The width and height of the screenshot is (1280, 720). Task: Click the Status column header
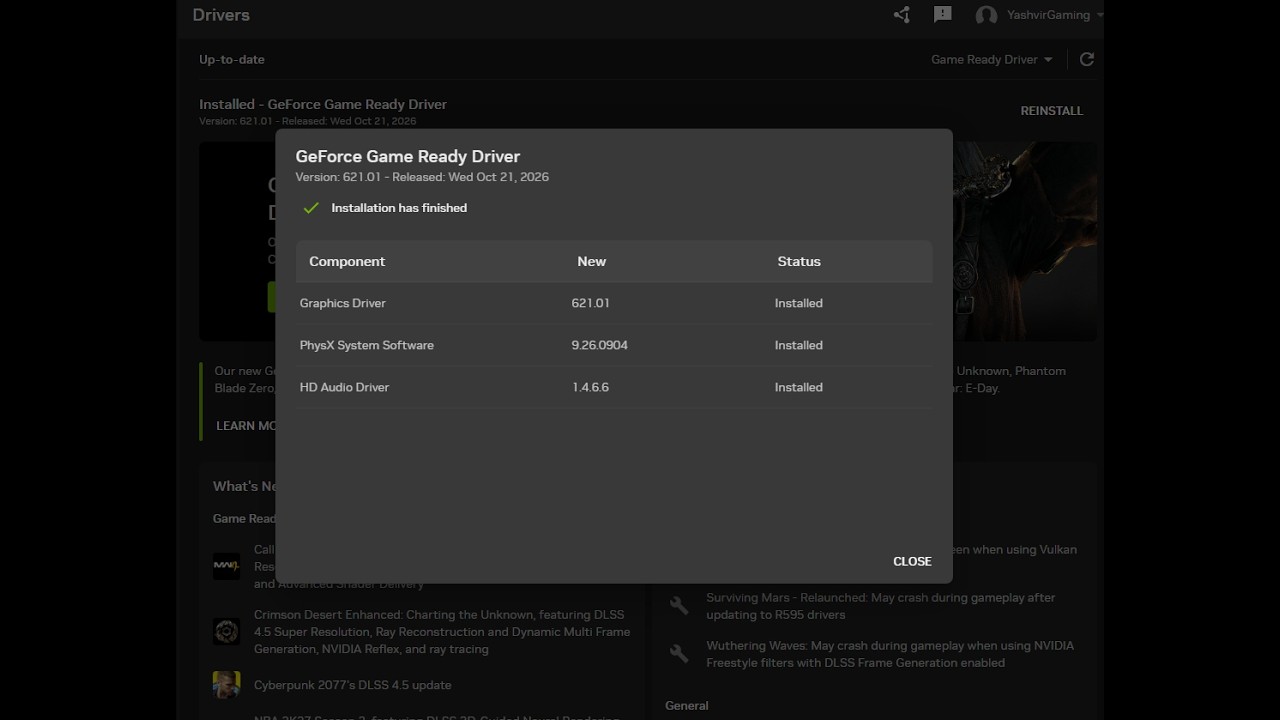point(799,261)
